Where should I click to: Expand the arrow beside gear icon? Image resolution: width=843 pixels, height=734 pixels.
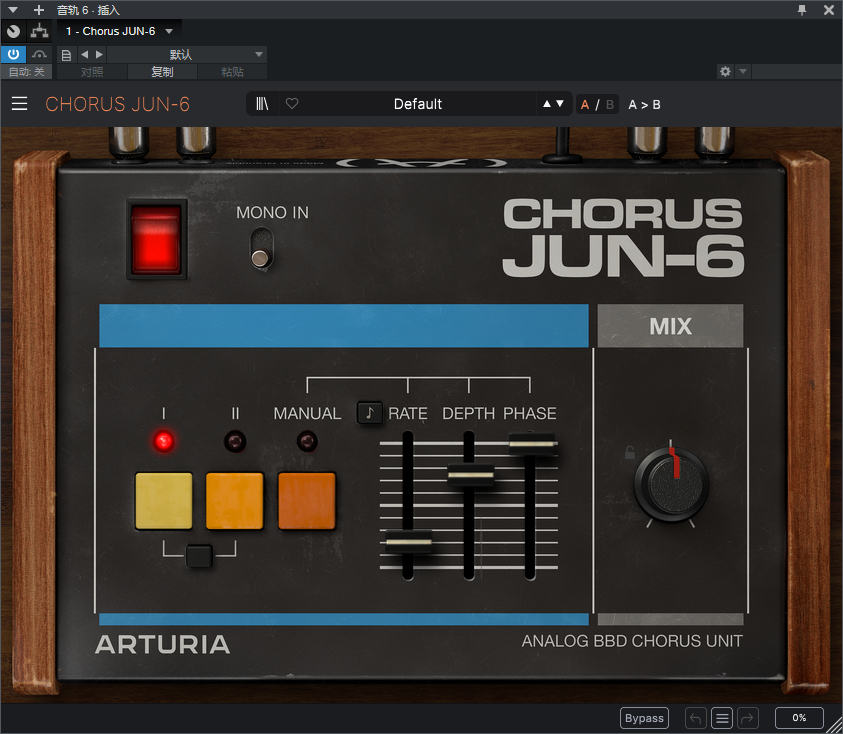(743, 72)
